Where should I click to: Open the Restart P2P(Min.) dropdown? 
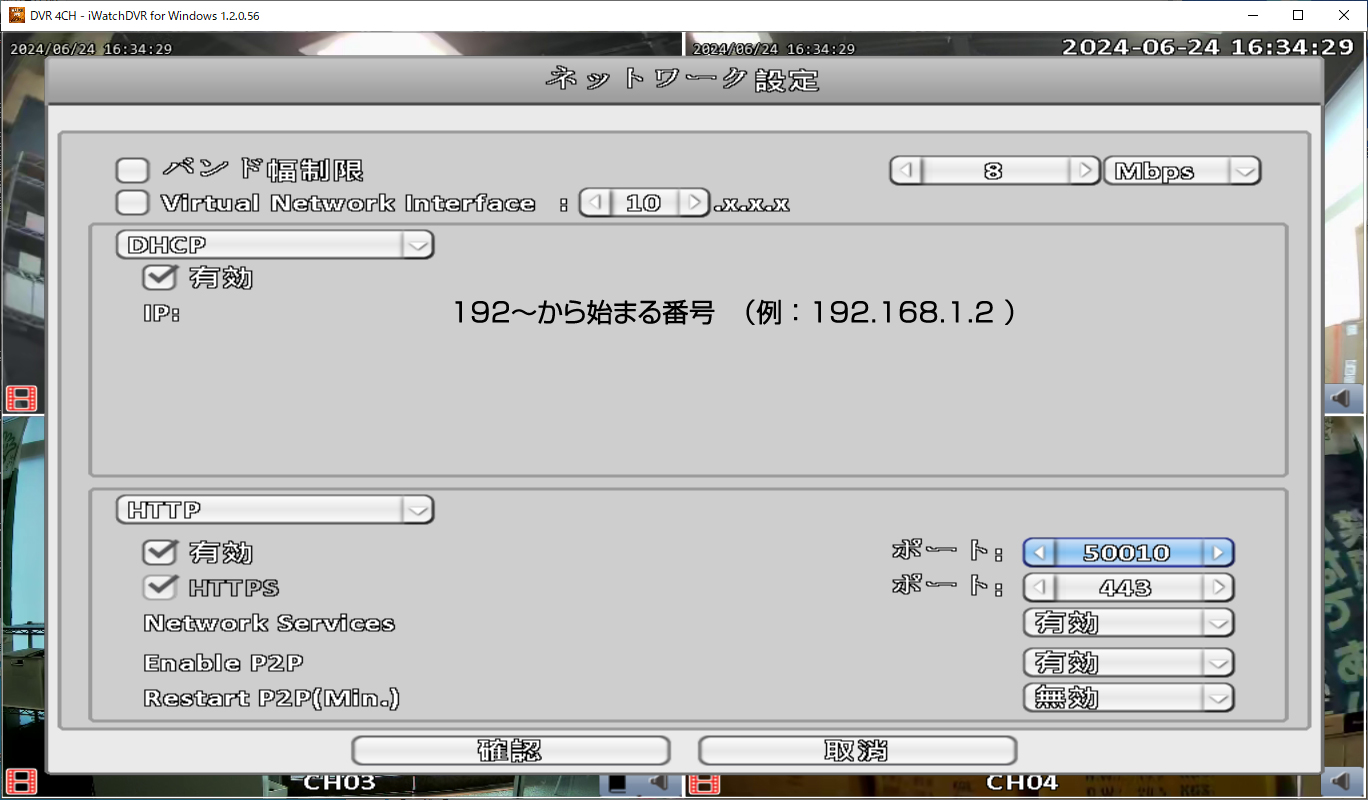1129,697
